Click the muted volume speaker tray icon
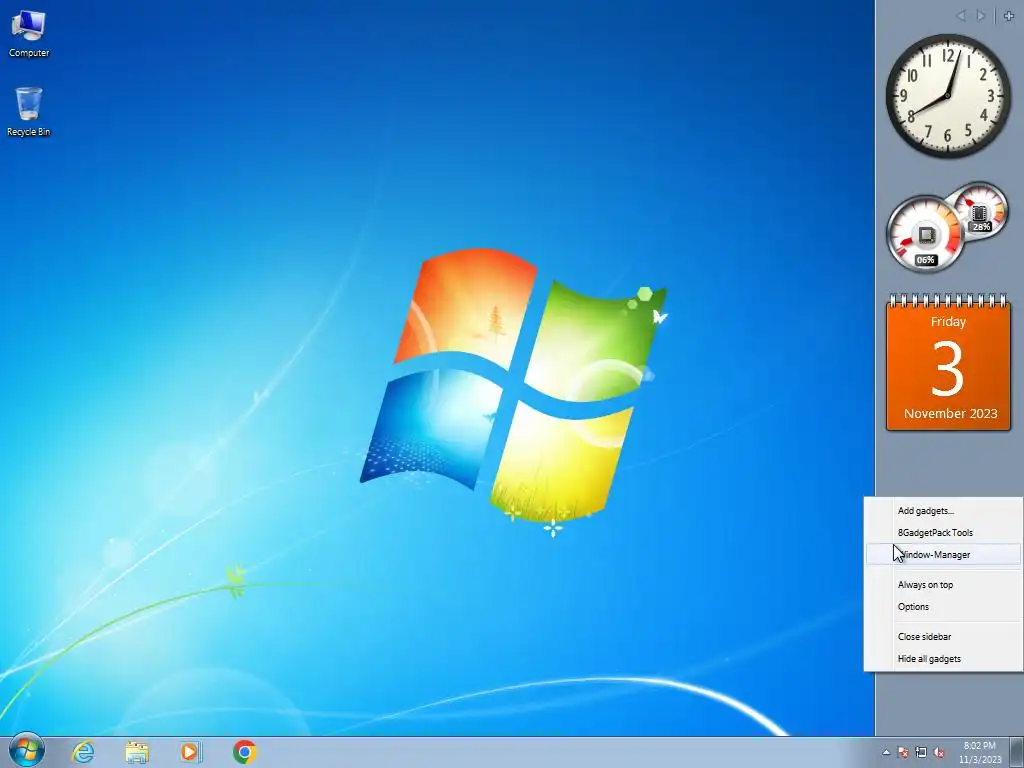Image resolution: width=1024 pixels, height=768 pixels. click(939, 753)
